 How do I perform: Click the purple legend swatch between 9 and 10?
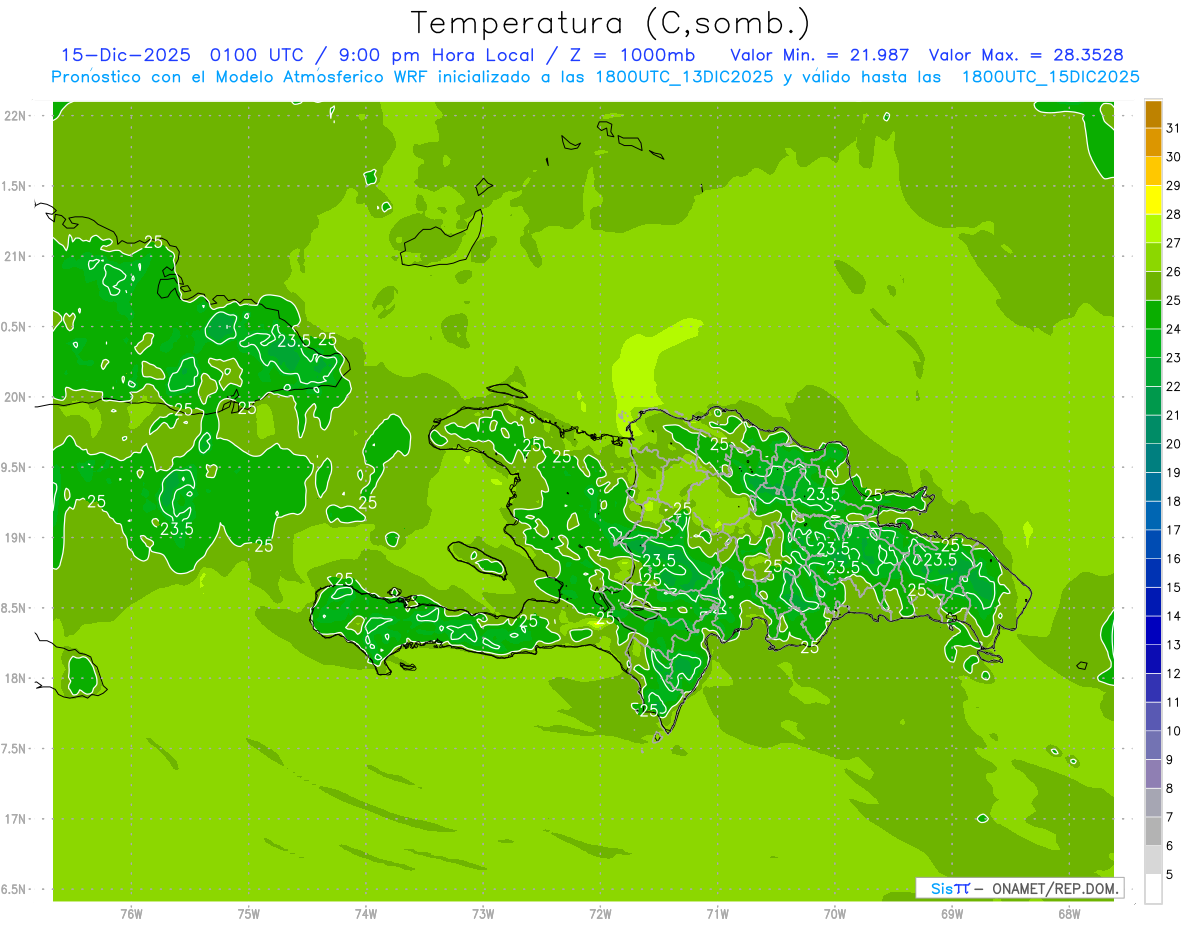click(x=1153, y=746)
